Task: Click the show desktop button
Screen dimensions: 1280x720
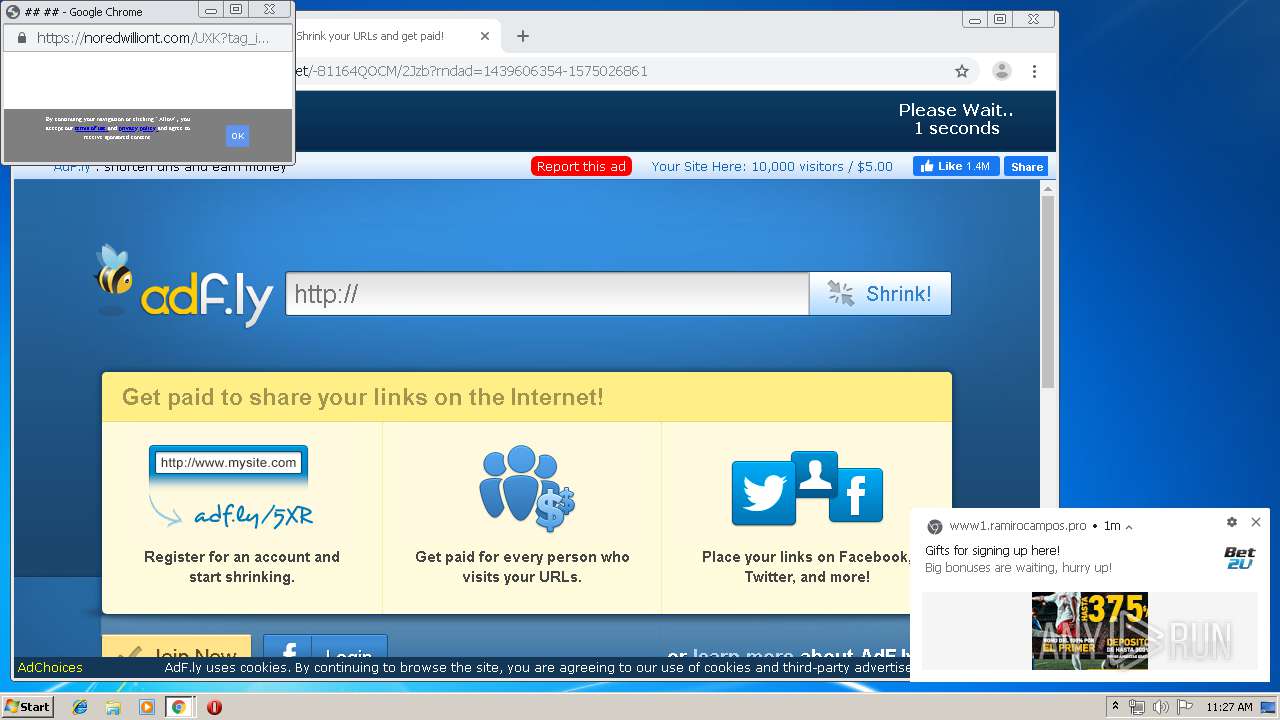Action: pyautogui.click(x=1269, y=707)
